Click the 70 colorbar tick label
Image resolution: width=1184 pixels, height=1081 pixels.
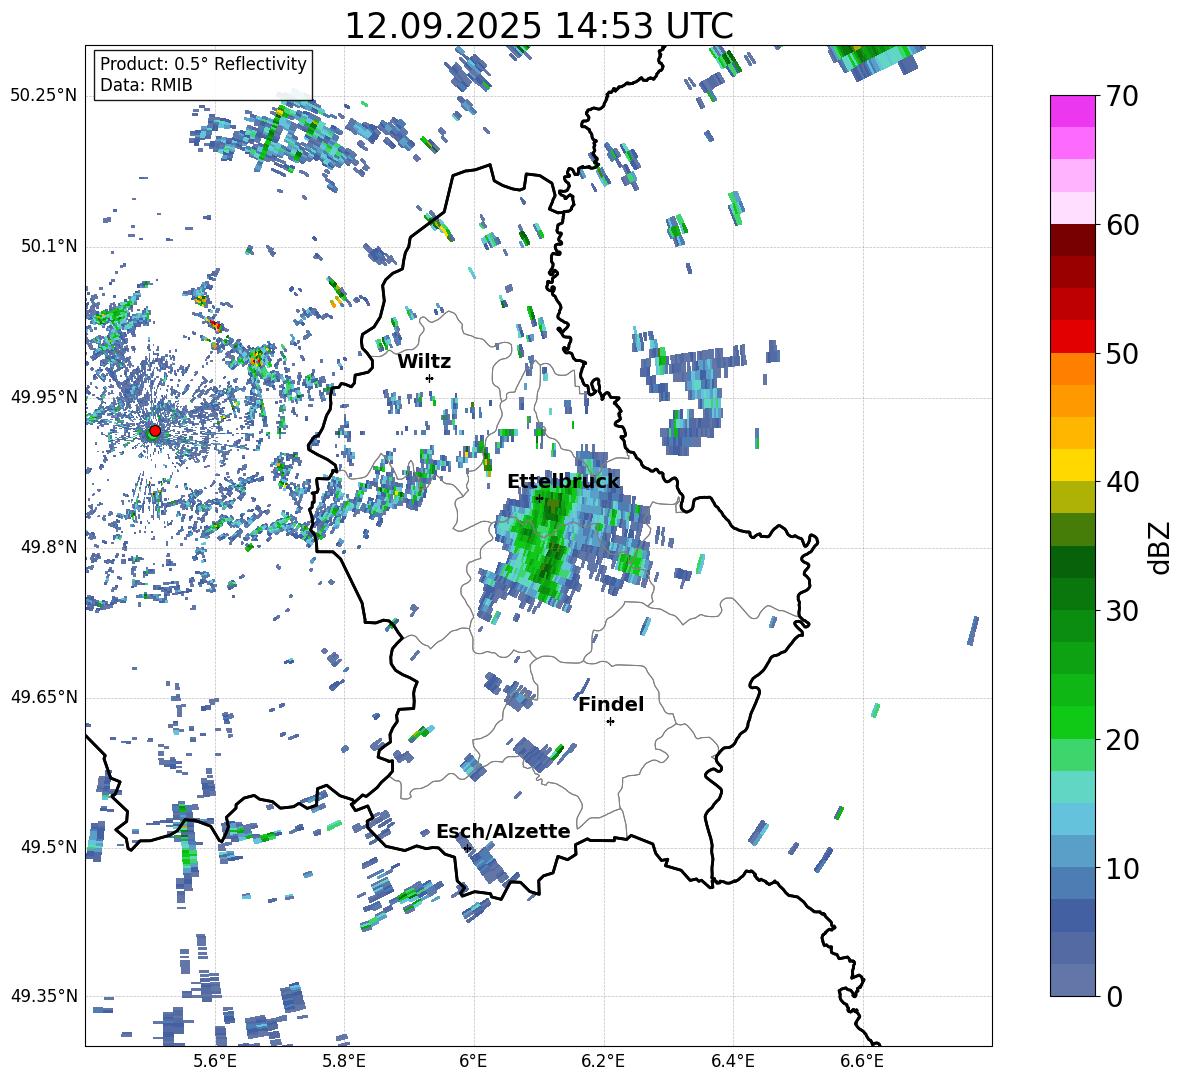click(x=1122, y=96)
